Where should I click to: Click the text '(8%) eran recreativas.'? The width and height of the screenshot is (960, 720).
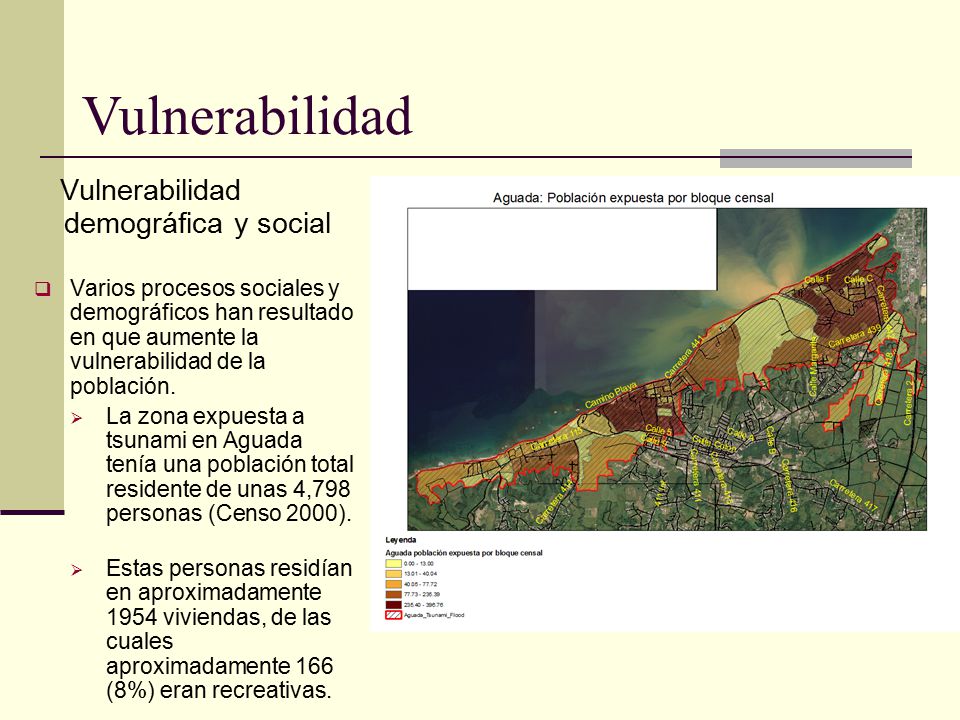219,690
